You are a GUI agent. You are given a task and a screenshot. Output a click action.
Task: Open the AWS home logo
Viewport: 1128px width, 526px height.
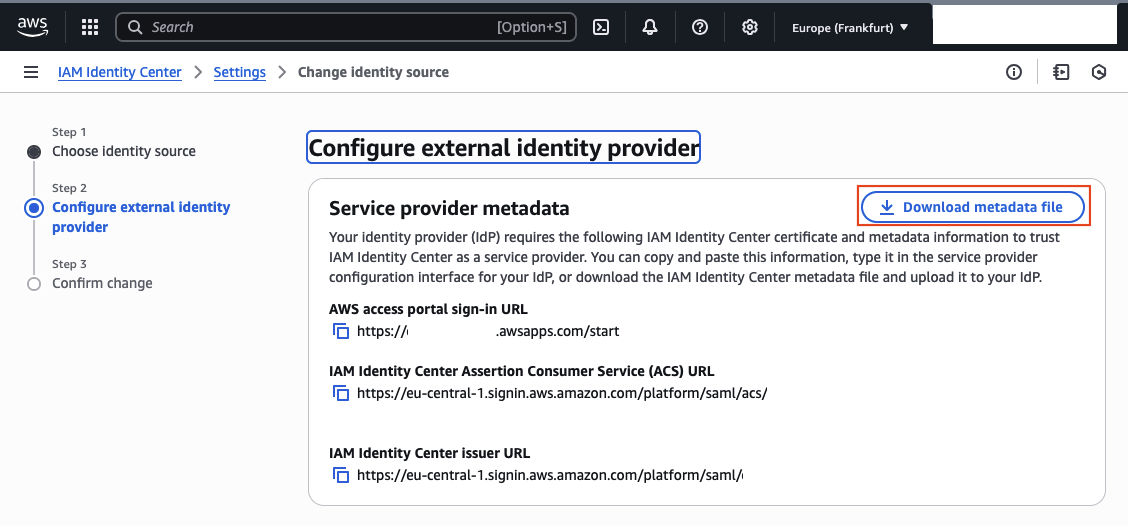(x=32, y=27)
